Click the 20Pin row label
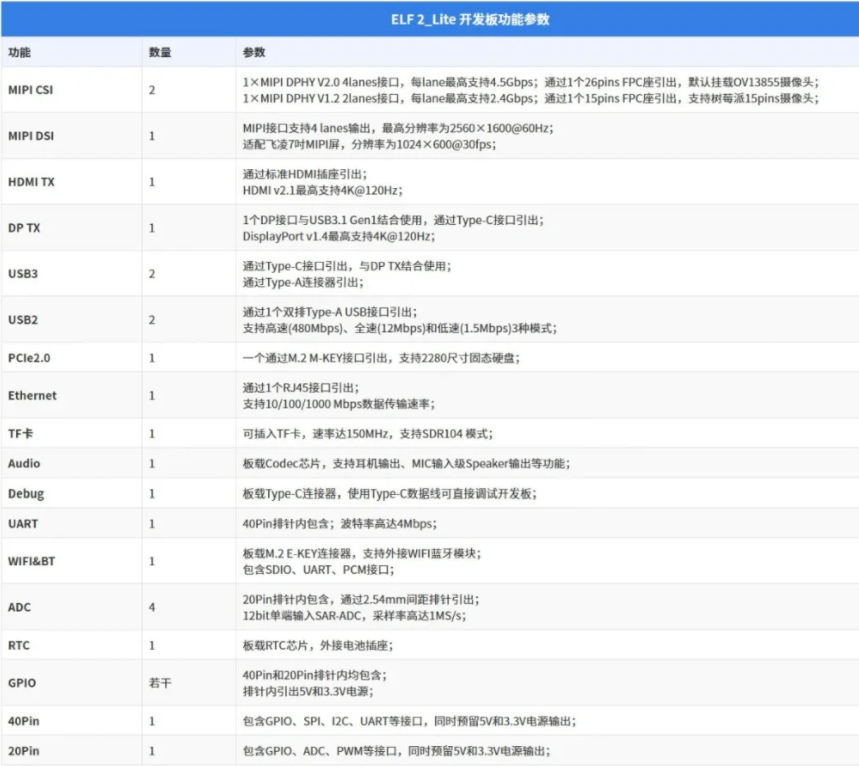The image size is (859, 766). coord(24,751)
